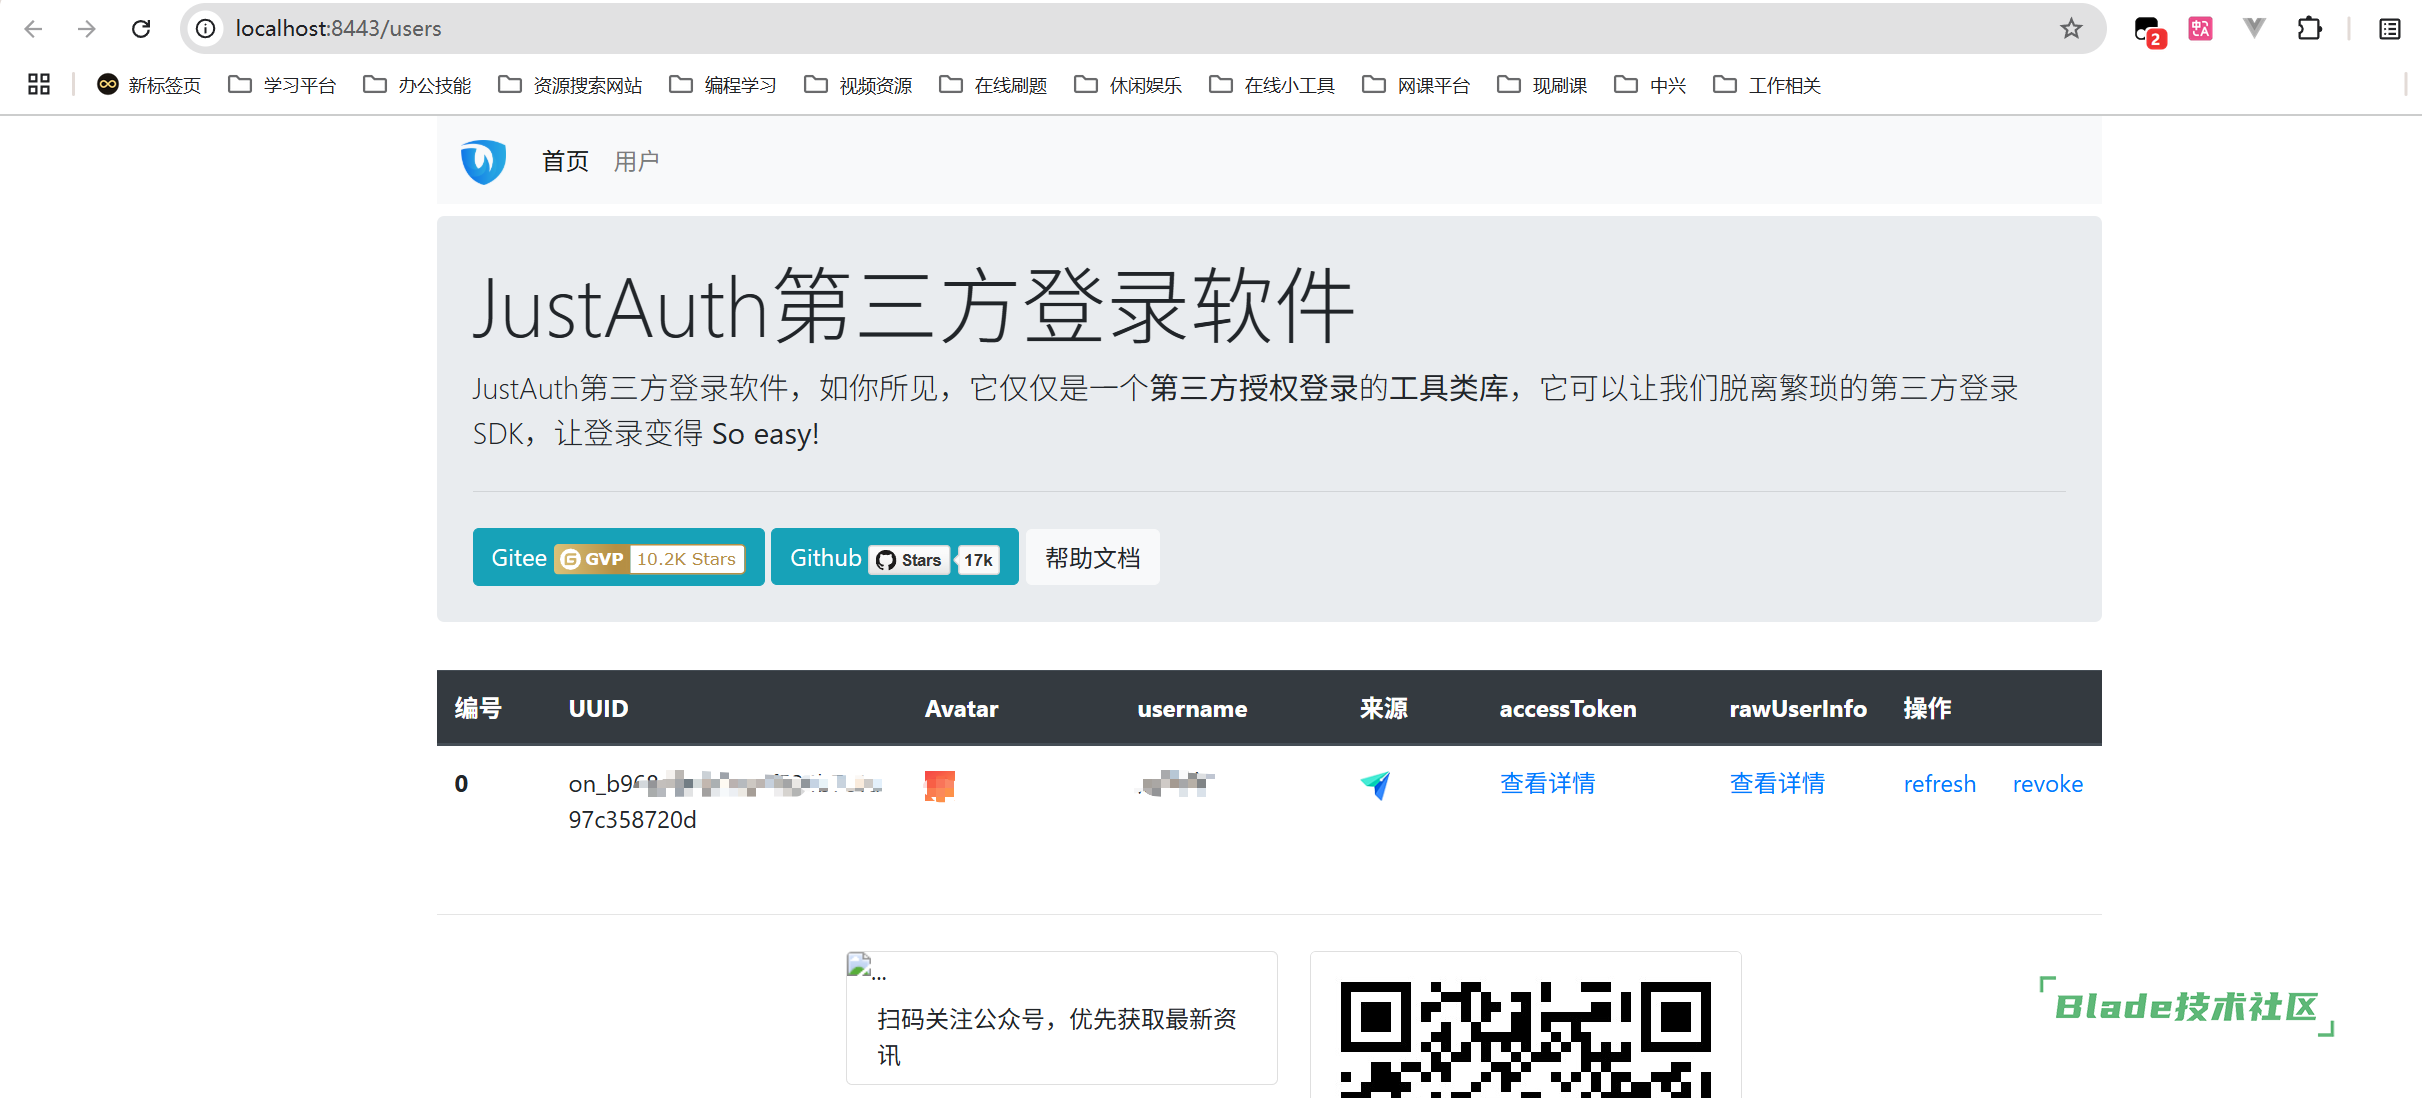Screen dimensions: 2422x1098
Task: Open the 中兴 bookmark folder
Action: point(1650,85)
